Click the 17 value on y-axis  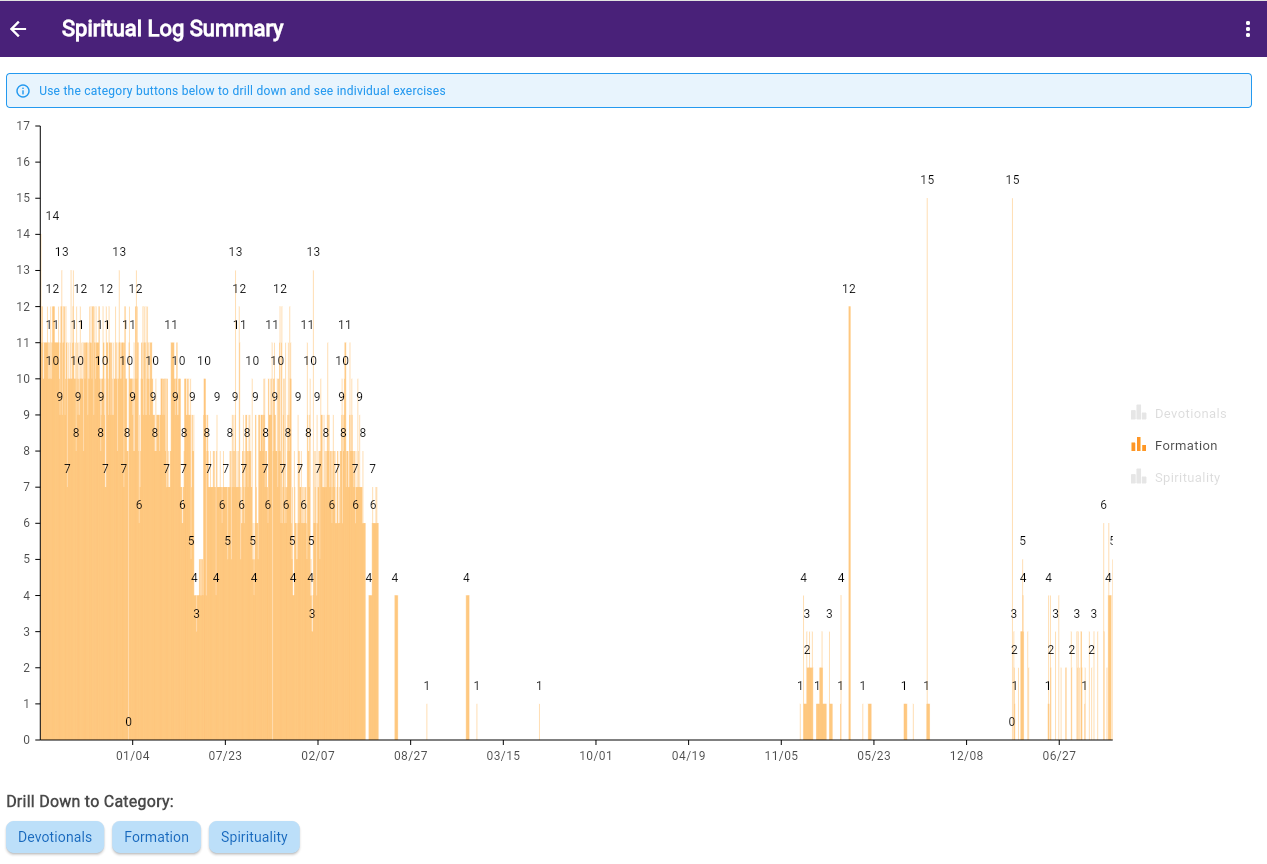(x=24, y=126)
